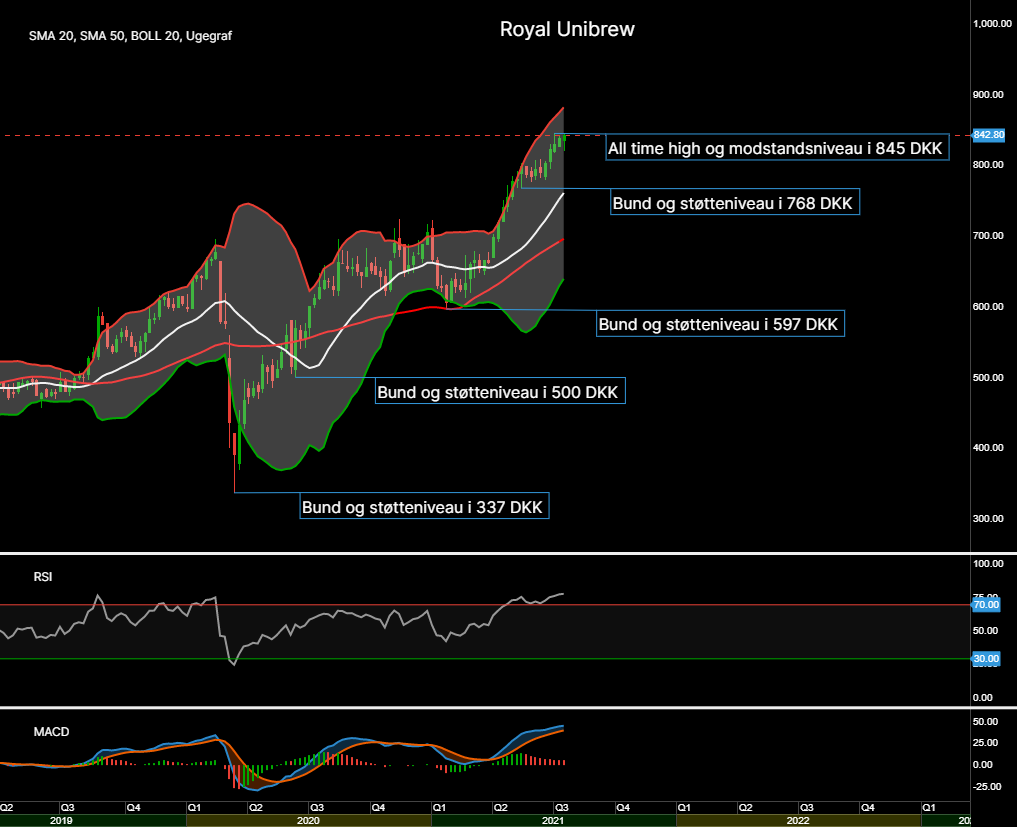Click the 500.00 price axis label

pyautogui.click(x=988, y=377)
